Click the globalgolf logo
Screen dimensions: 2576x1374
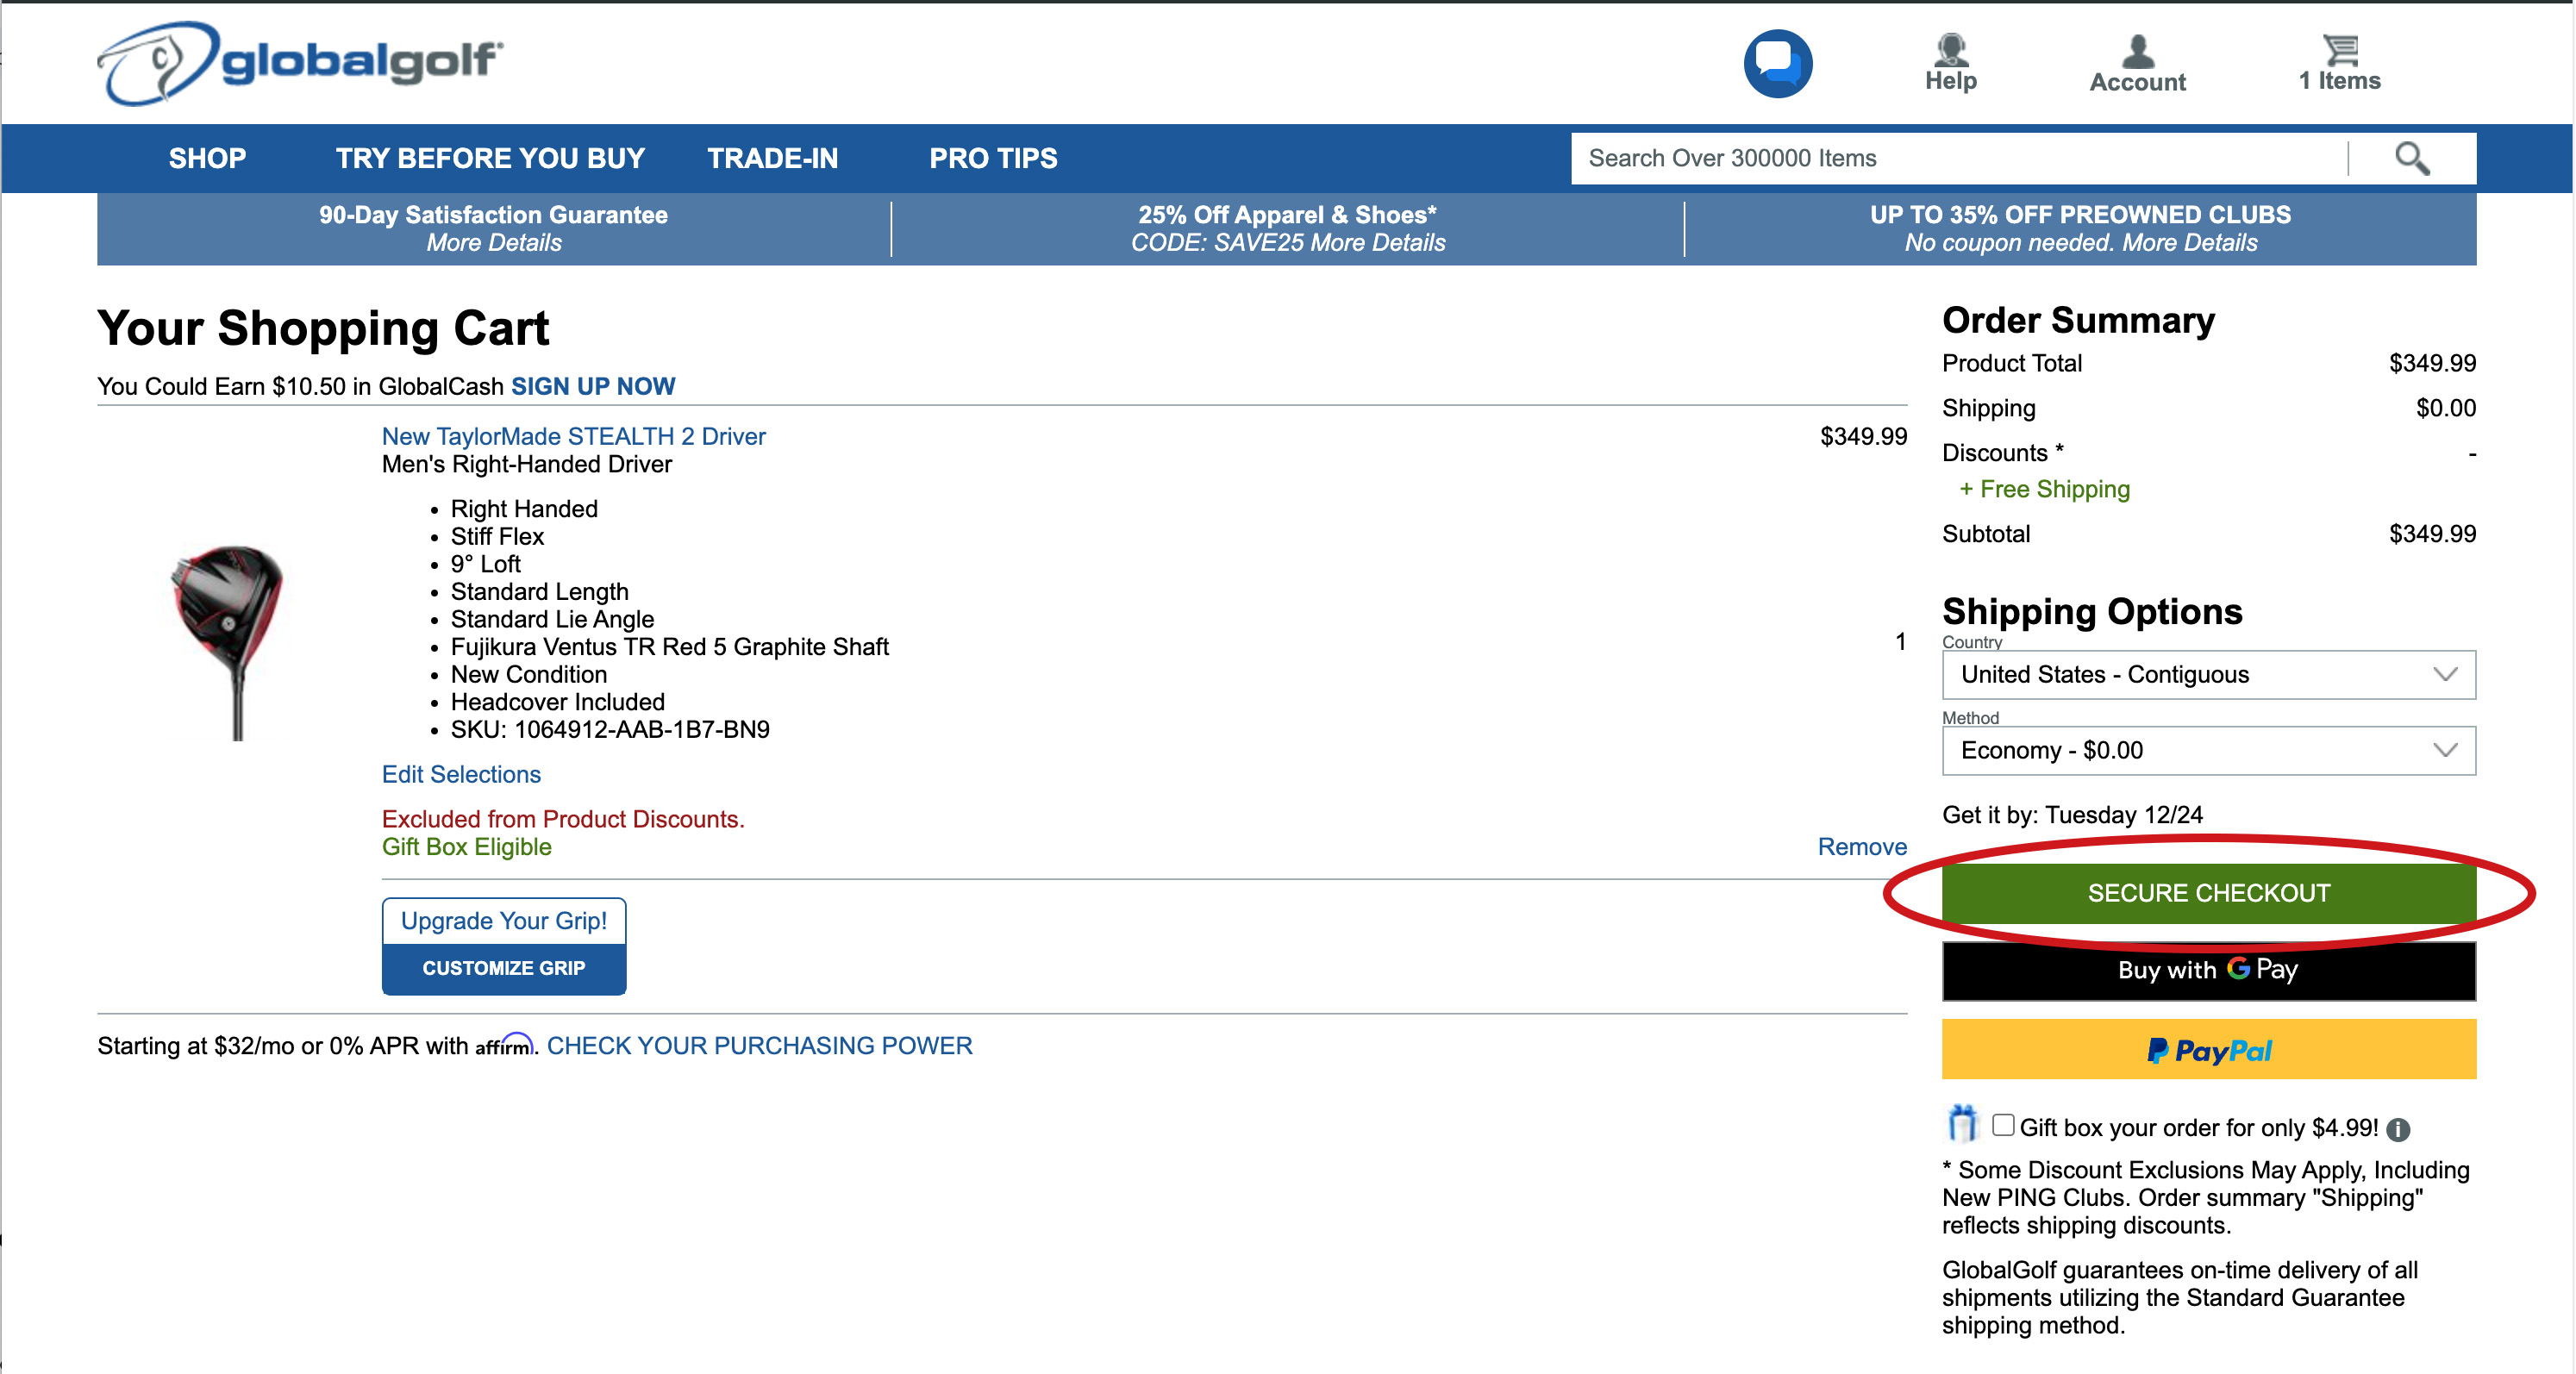pos(300,63)
